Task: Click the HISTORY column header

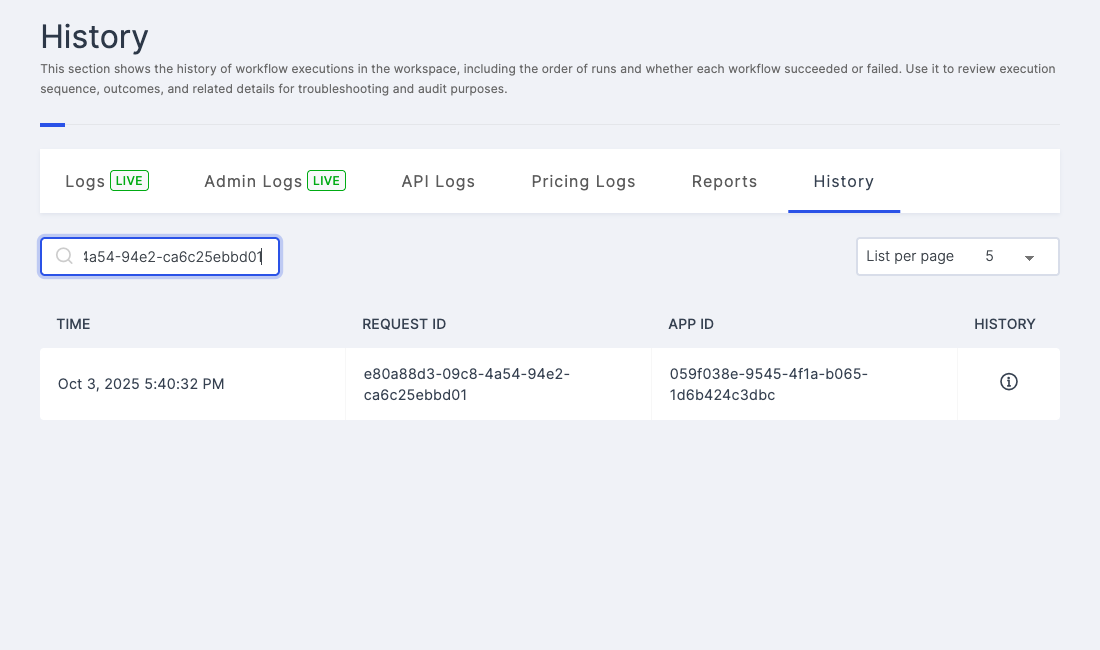Action: tap(1004, 324)
